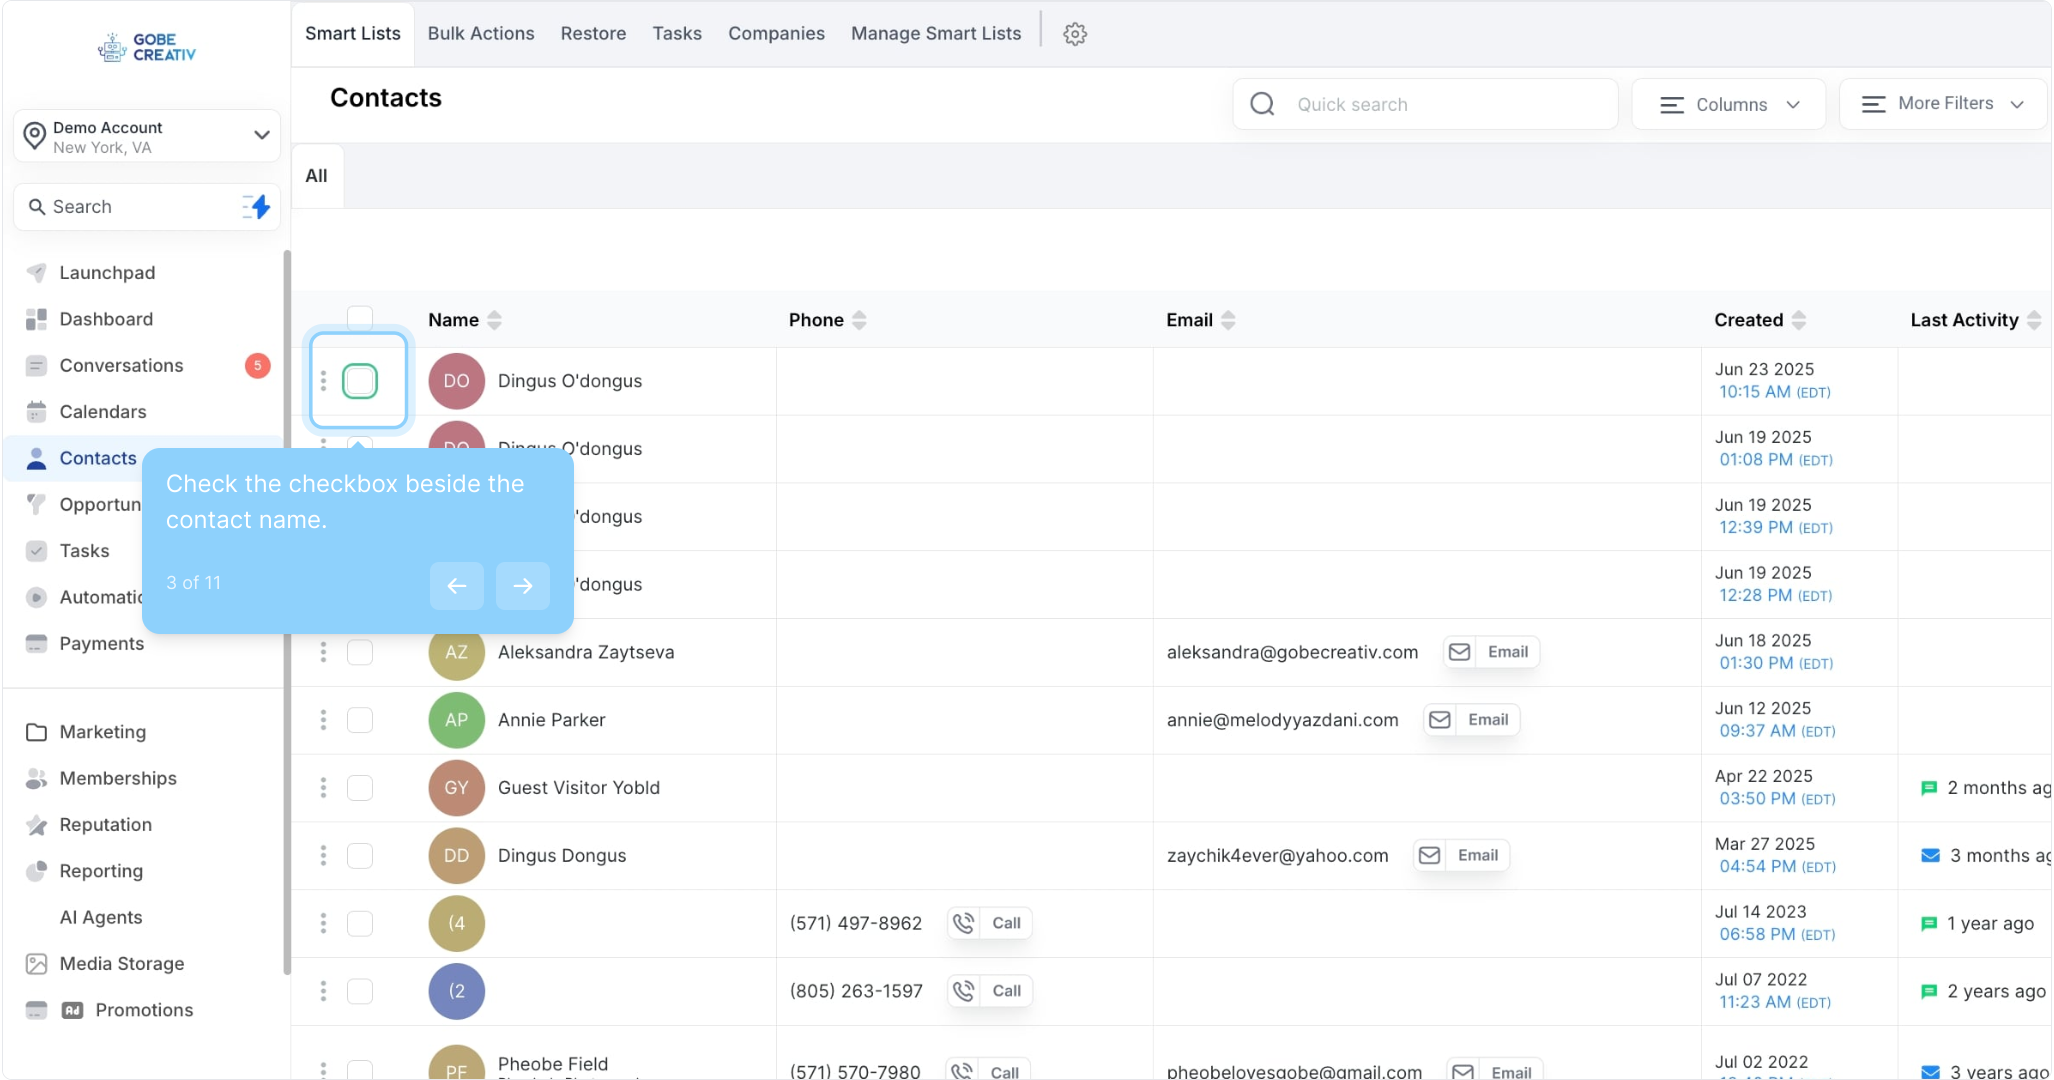2054x1080 pixels.
Task: Select Aleksandra Zaytseva's row checkbox
Action: (360, 652)
